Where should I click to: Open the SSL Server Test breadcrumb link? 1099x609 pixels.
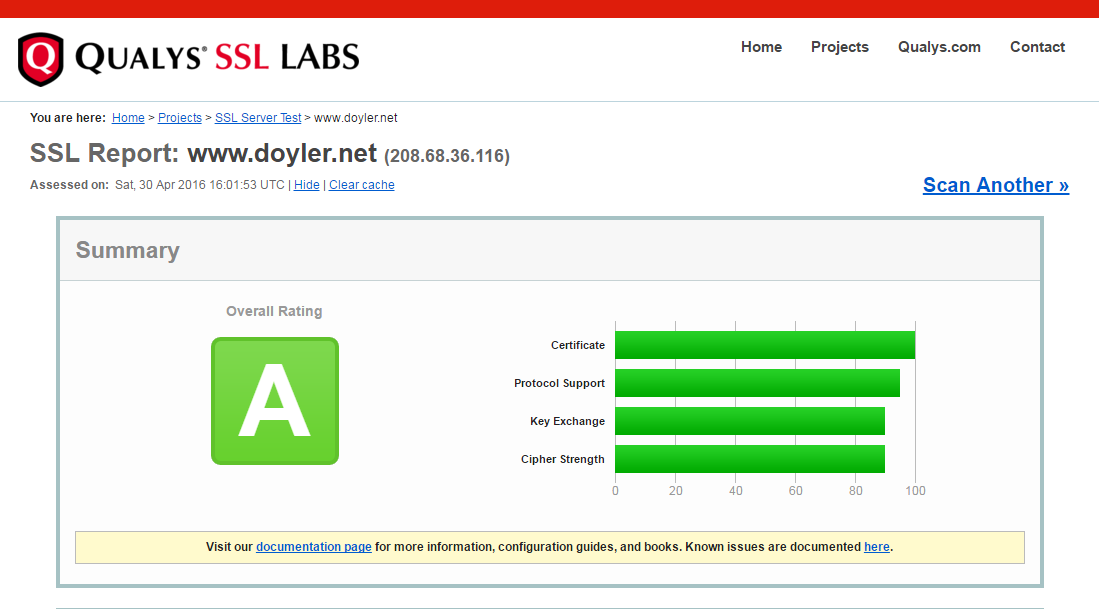click(x=258, y=118)
